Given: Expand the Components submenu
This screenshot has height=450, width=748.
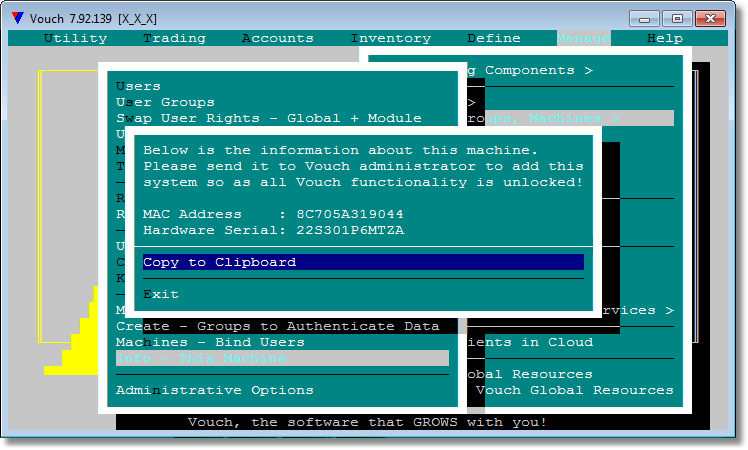Looking at the screenshot, I should point(530,70).
